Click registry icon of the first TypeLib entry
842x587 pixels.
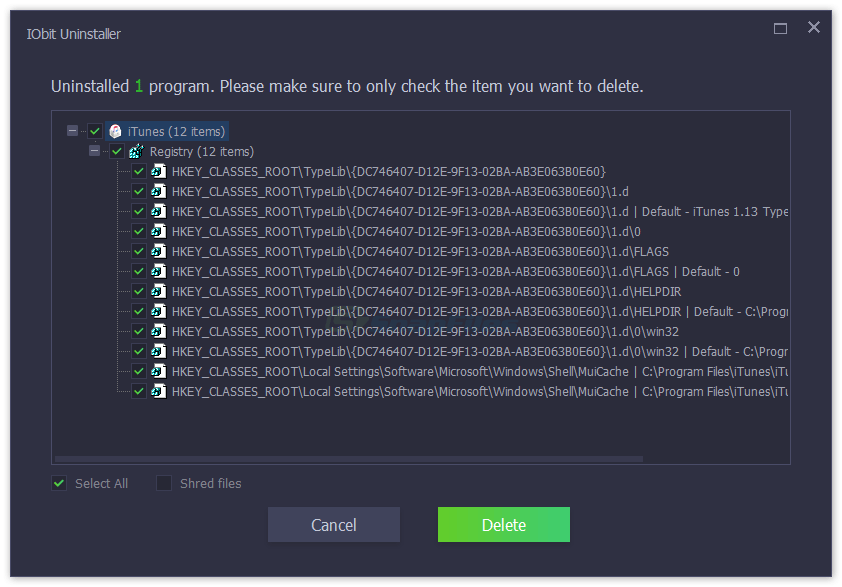159,171
